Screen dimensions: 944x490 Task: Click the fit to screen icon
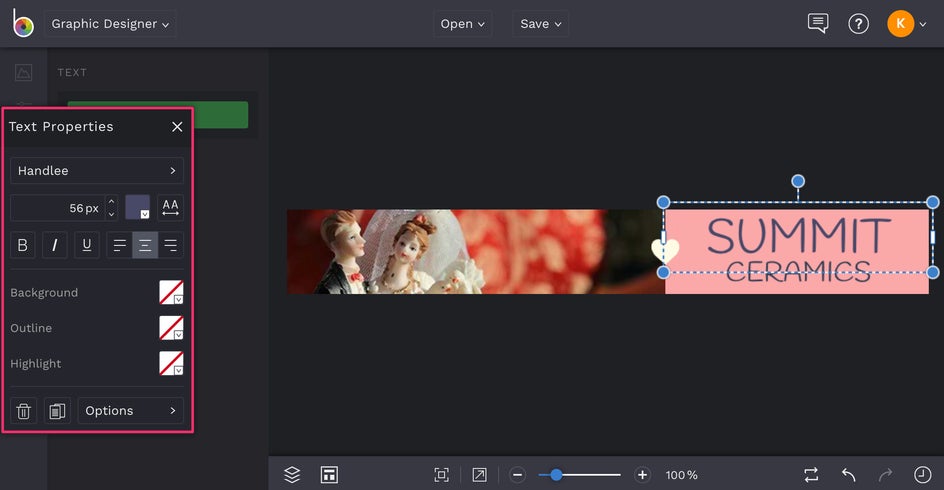click(441, 475)
